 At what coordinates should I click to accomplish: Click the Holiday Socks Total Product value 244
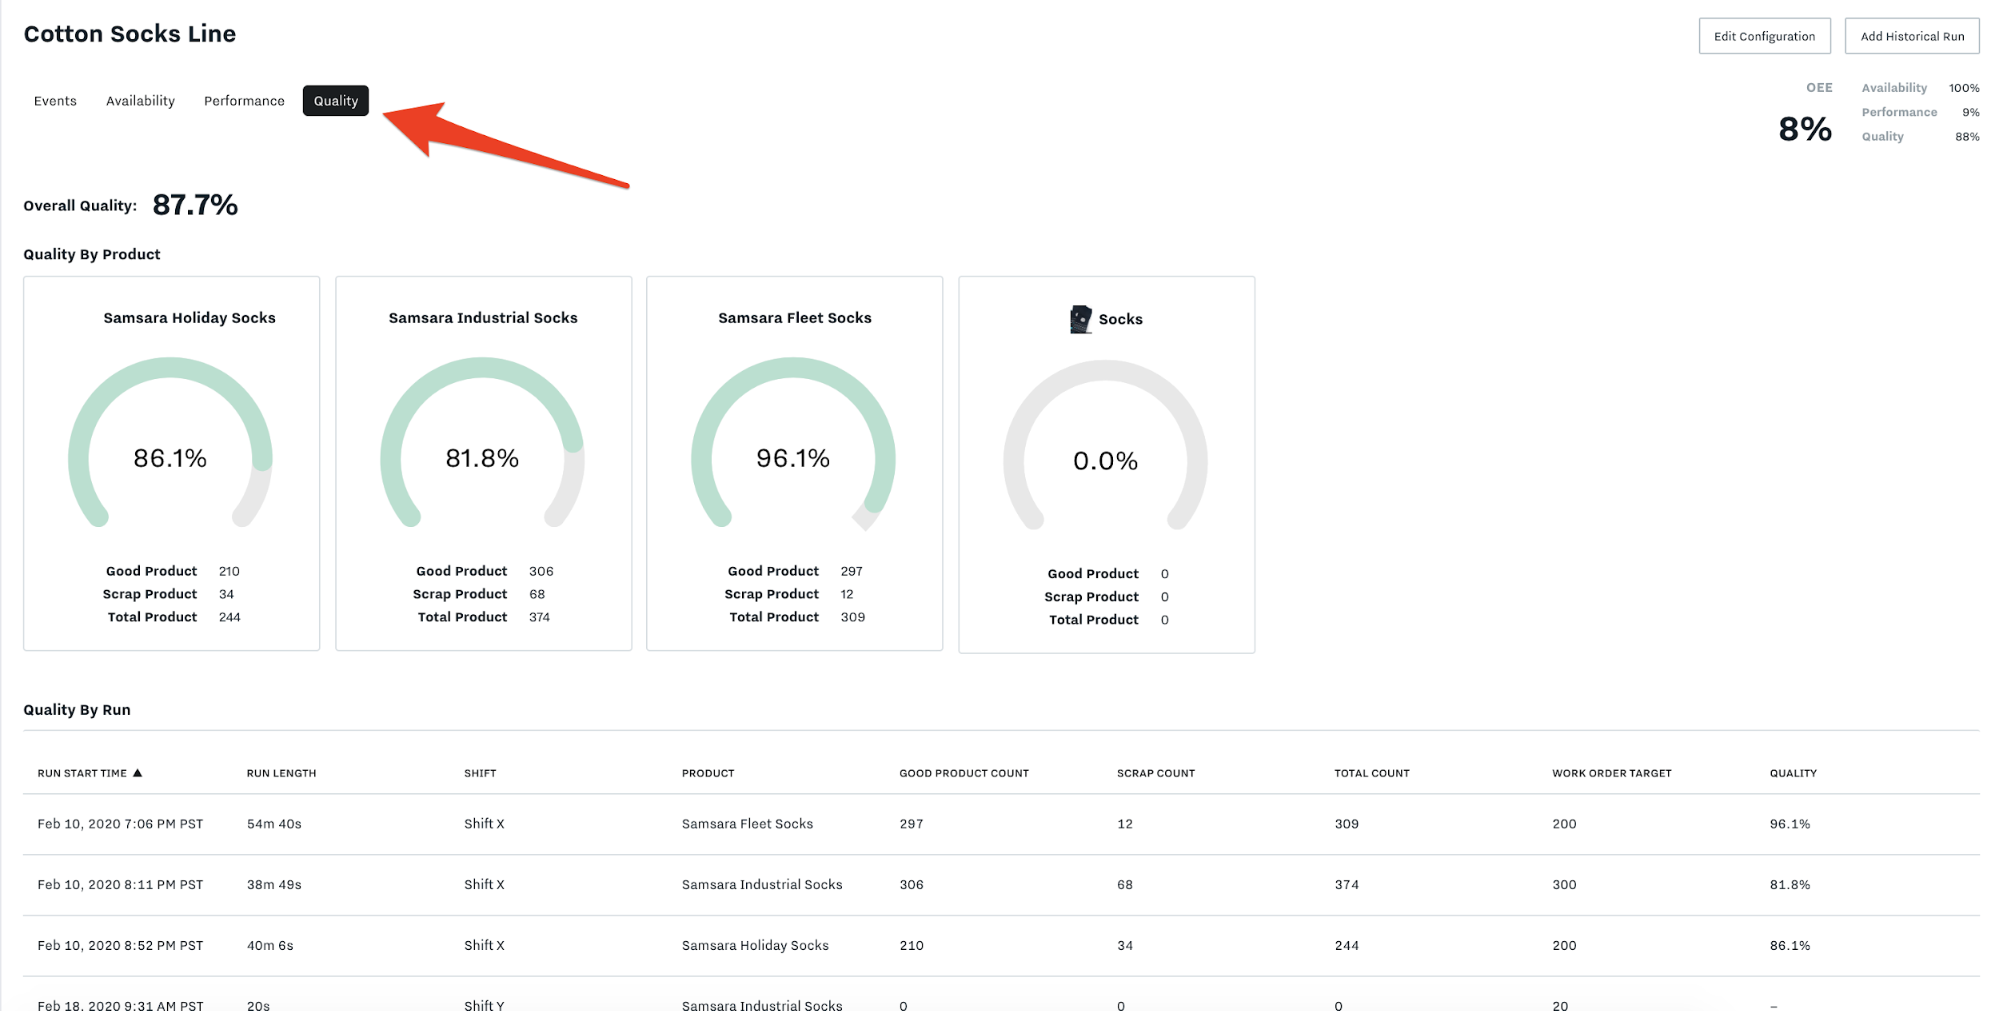click(230, 617)
